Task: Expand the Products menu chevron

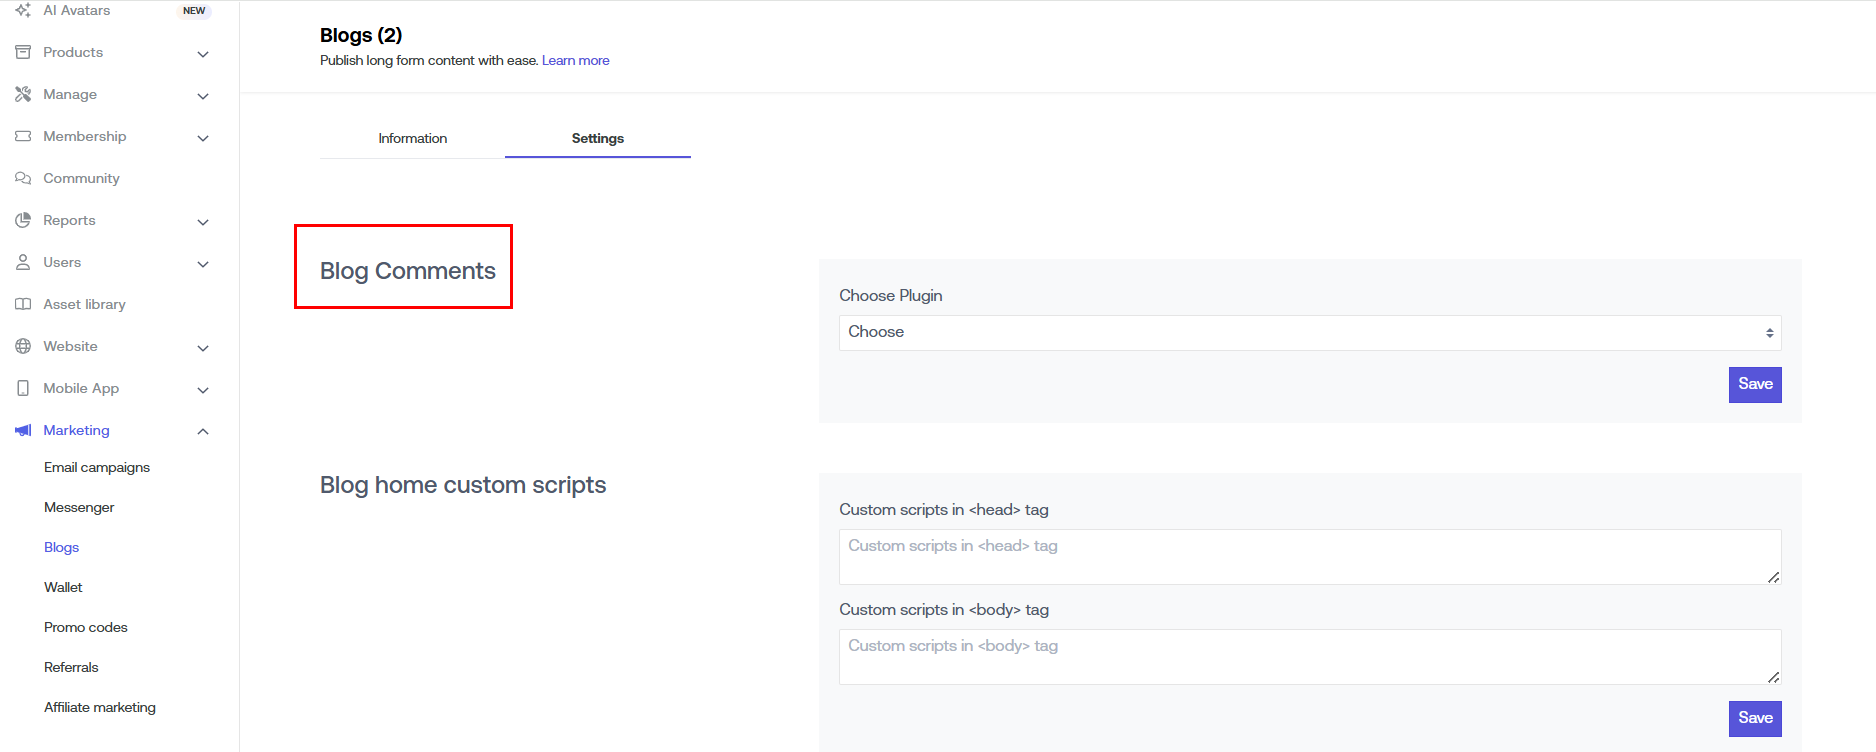Action: pyautogui.click(x=203, y=54)
